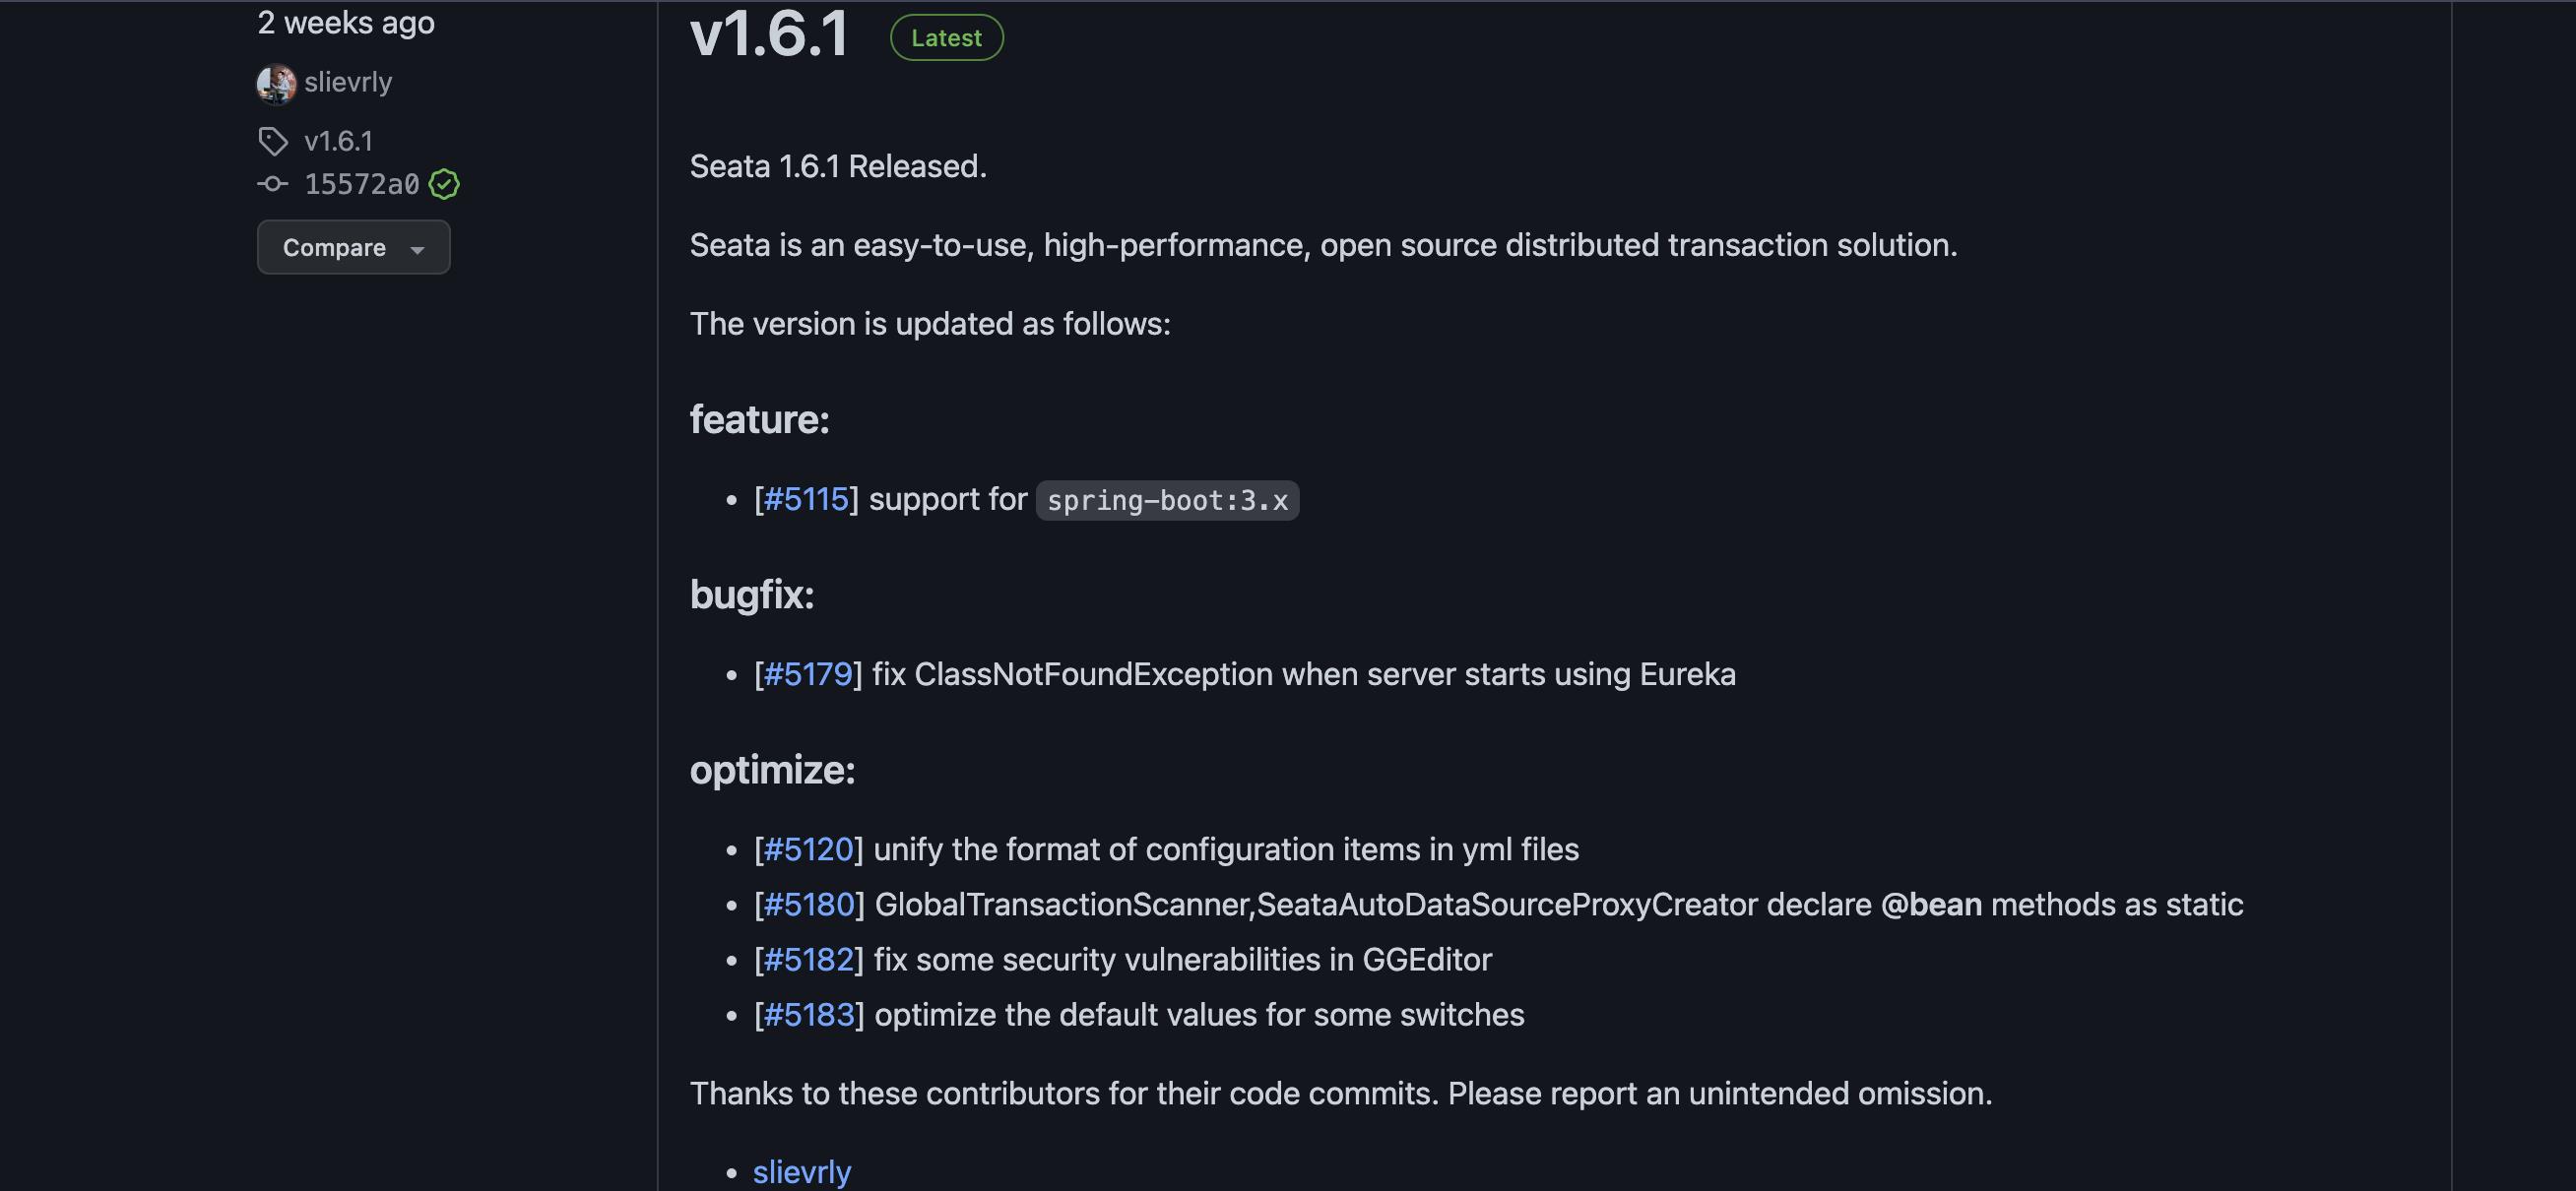
Task: Open pull request #5179
Action: coord(808,674)
